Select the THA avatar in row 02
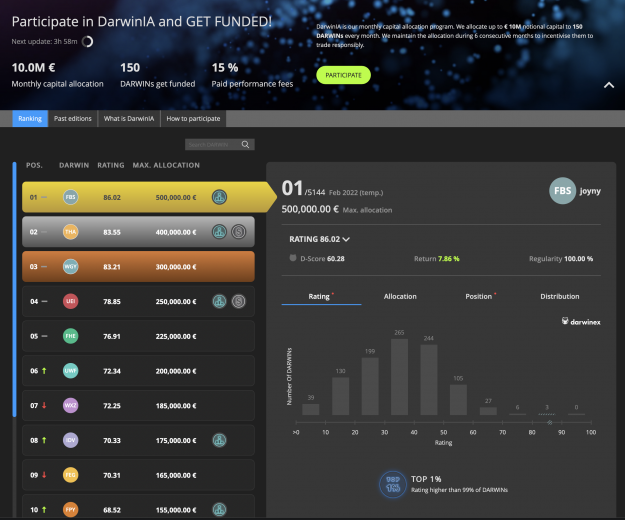Screen dimensions: 625x520 point(71,232)
